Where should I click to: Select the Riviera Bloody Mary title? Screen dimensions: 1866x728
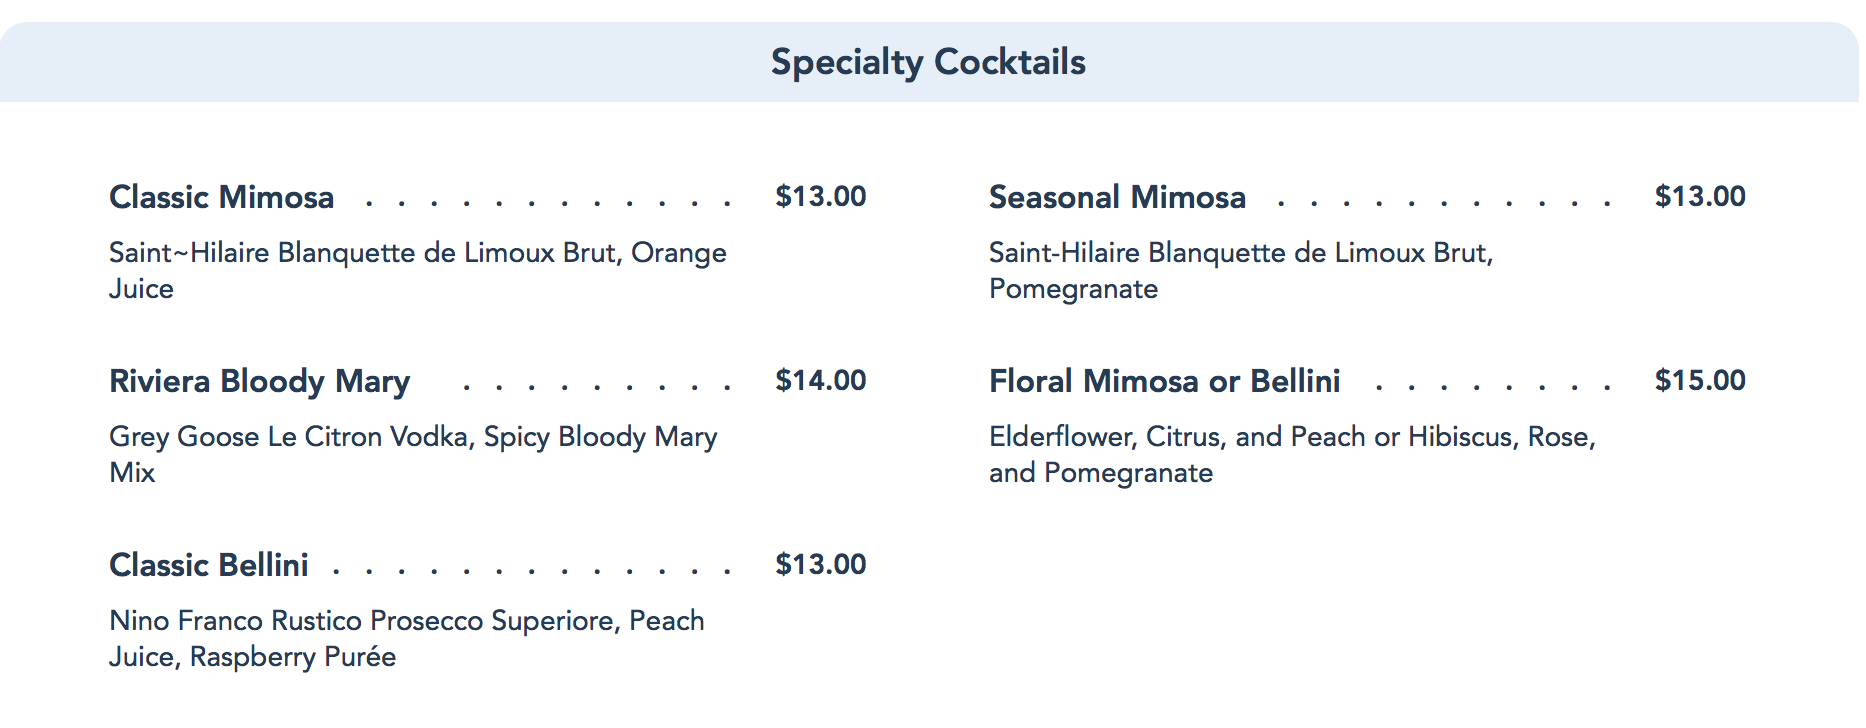point(259,381)
